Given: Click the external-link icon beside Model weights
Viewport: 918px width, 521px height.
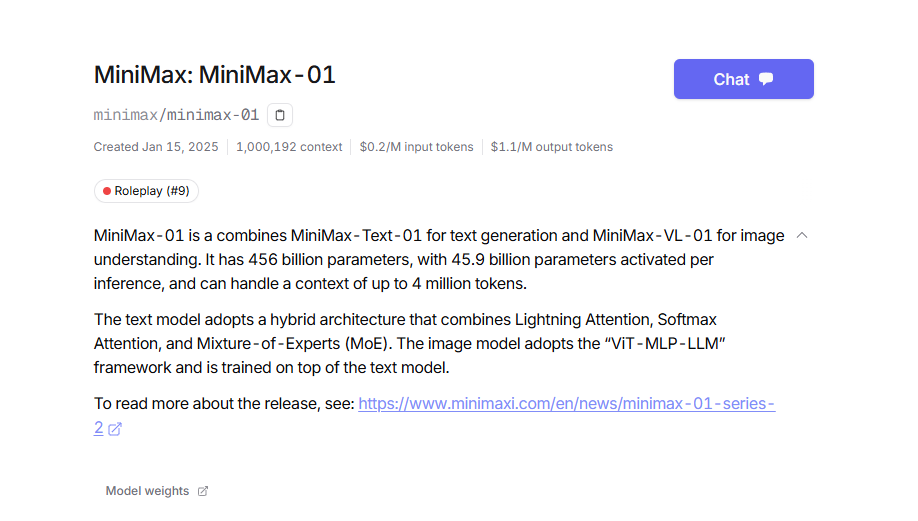Looking at the screenshot, I should (x=203, y=491).
